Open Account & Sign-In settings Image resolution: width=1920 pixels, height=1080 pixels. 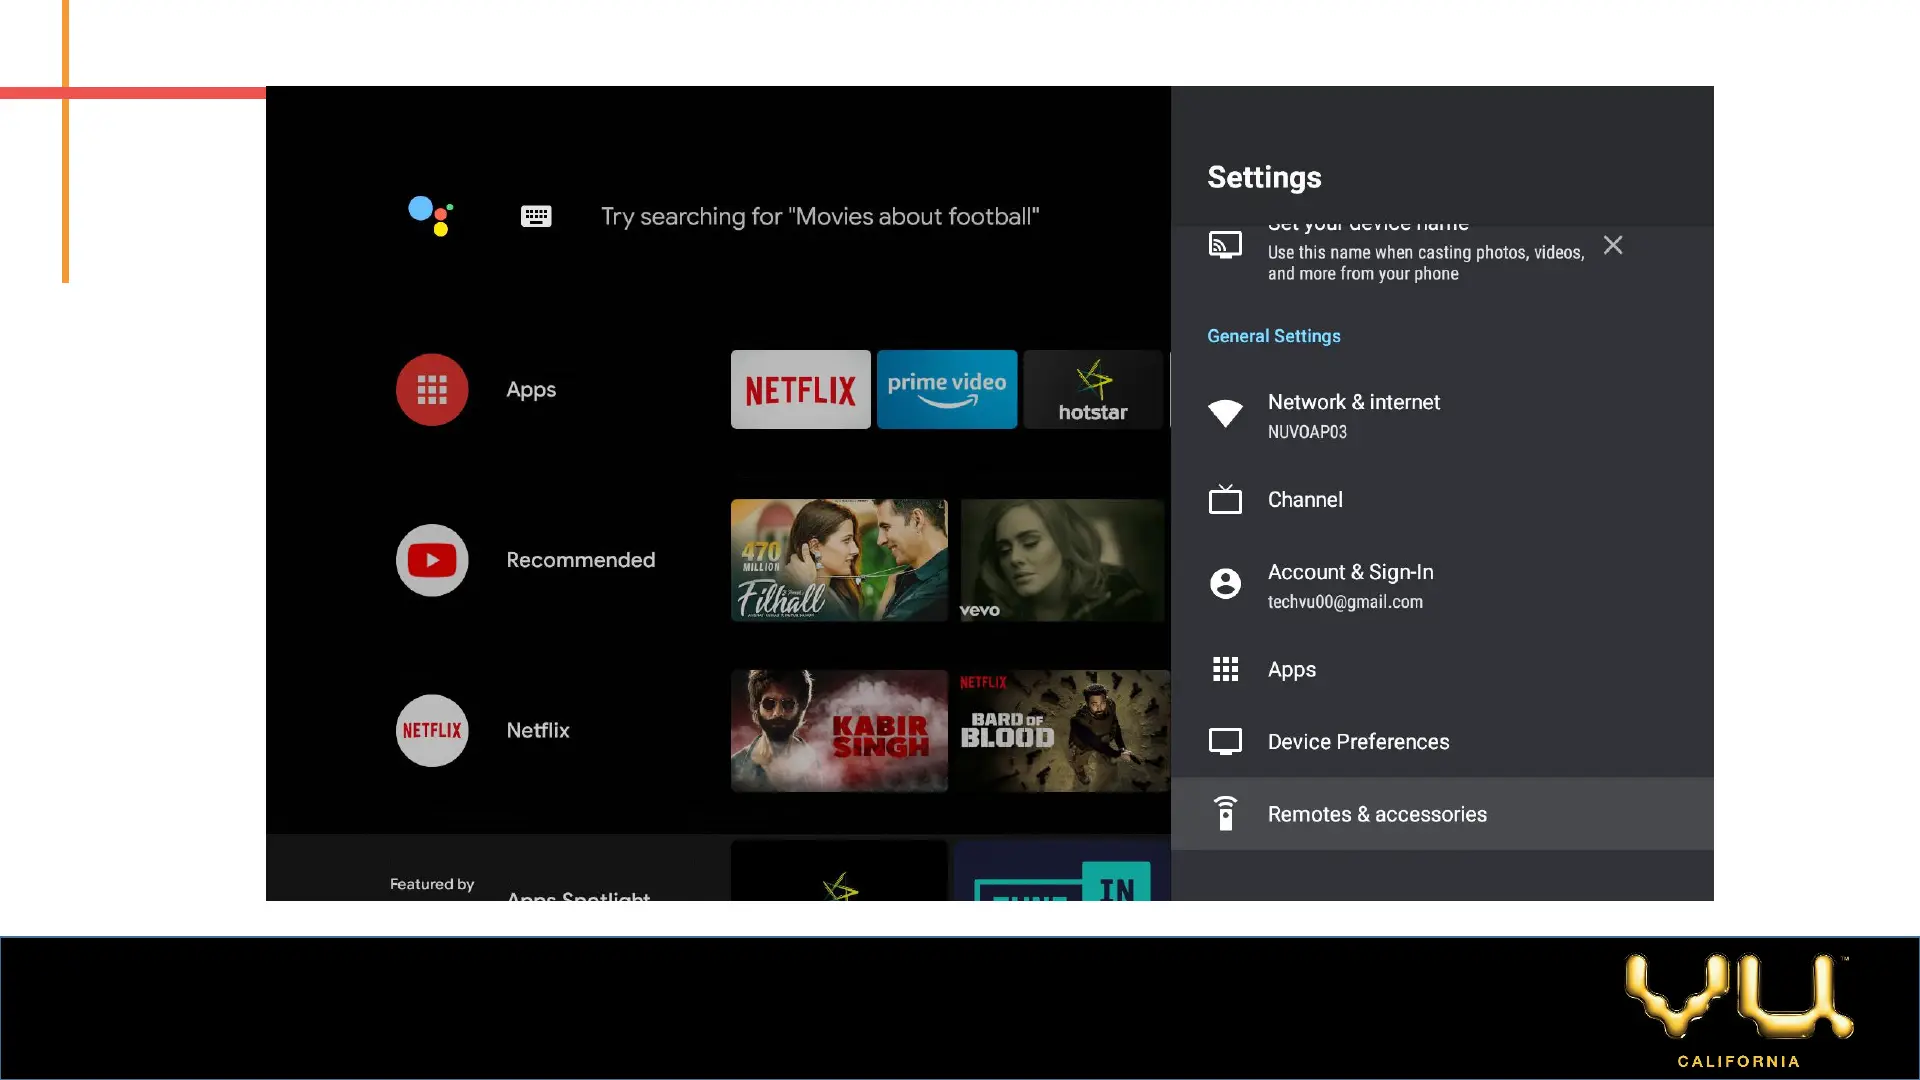(x=1350, y=572)
